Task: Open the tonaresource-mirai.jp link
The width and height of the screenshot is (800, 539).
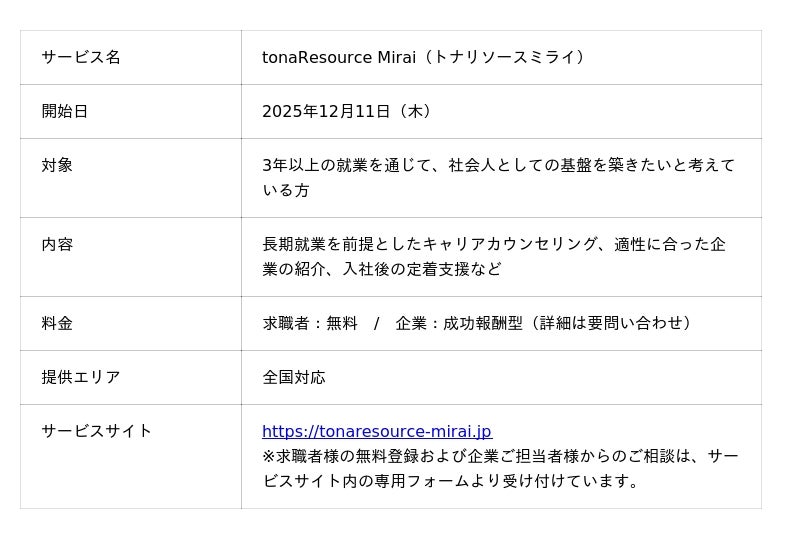Action: (x=376, y=432)
